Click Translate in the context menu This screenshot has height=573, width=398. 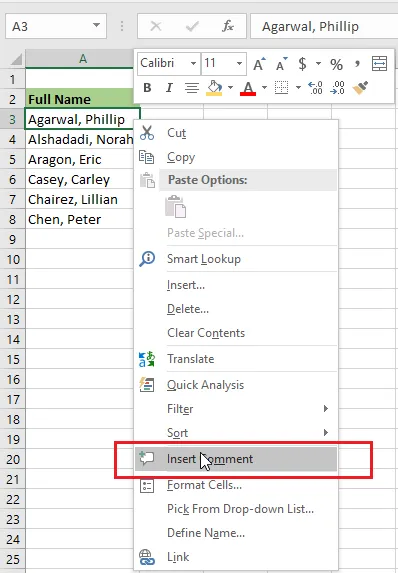point(236,359)
